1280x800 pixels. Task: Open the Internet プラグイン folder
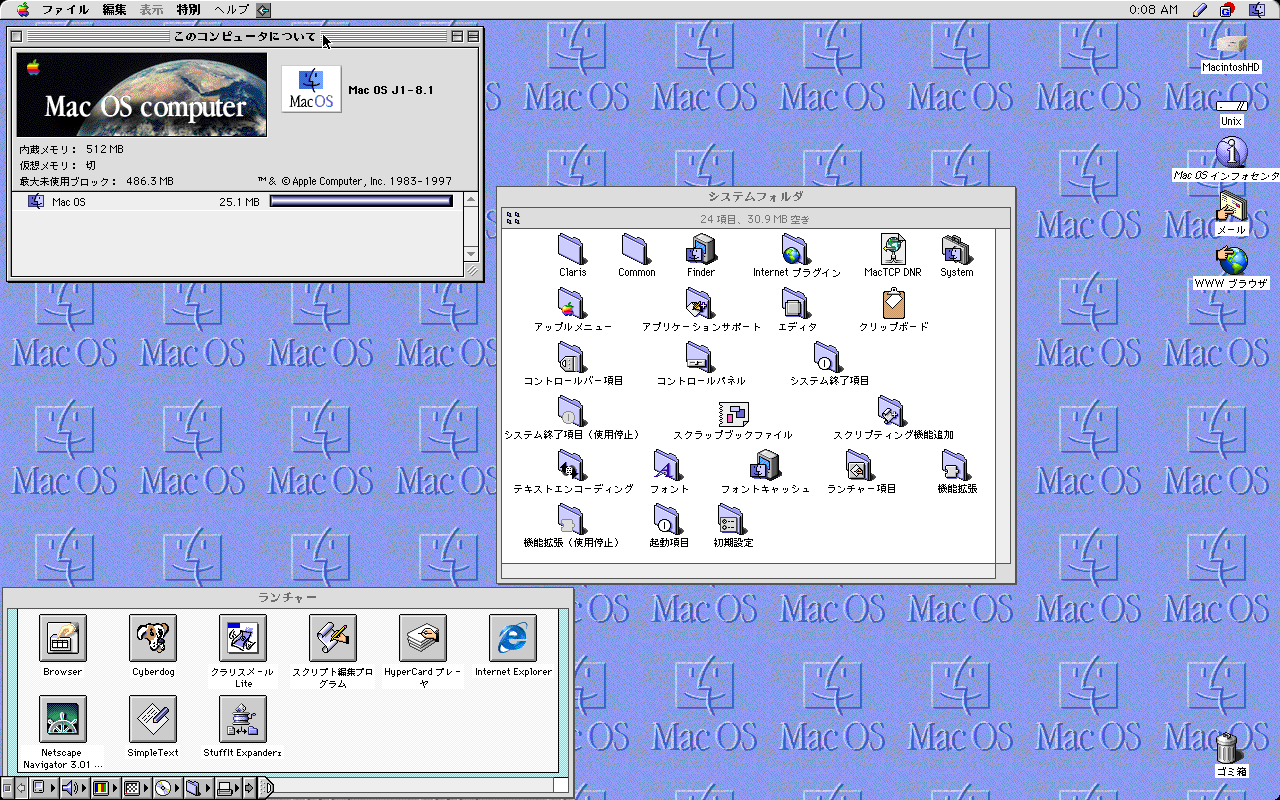click(x=796, y=249)
